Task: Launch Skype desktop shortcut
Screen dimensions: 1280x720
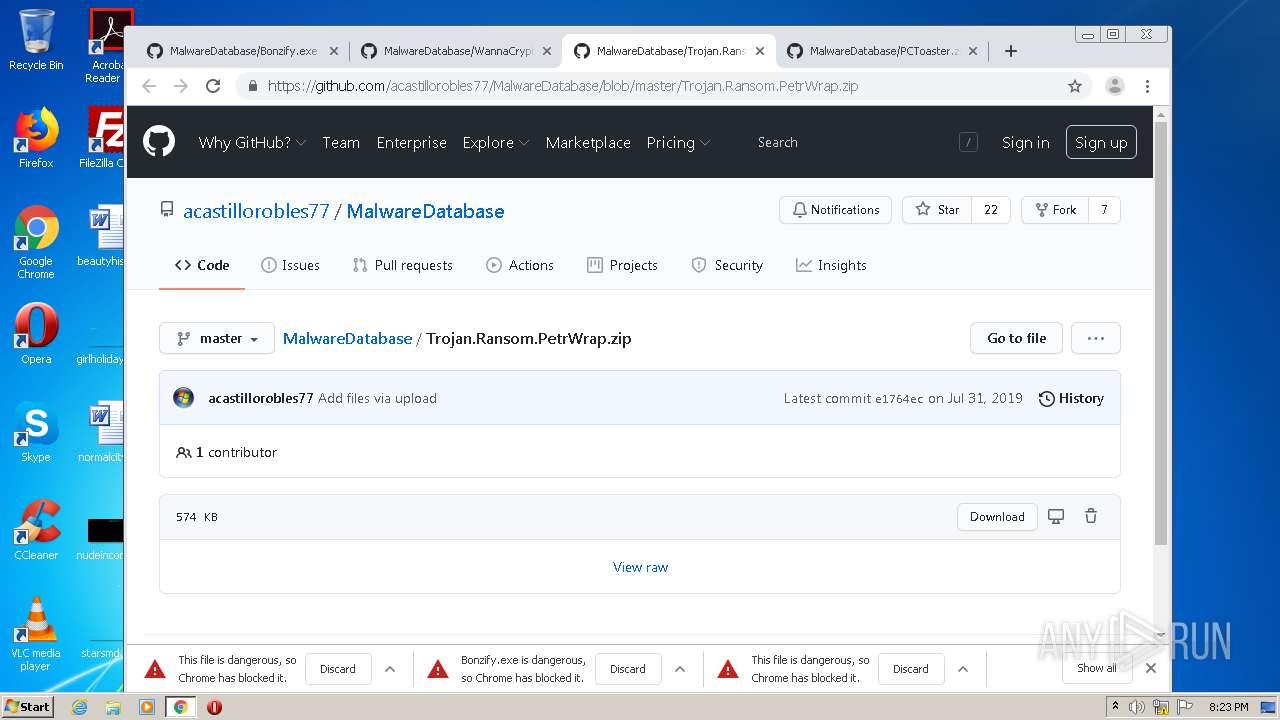Action: [x=36, y=432]
